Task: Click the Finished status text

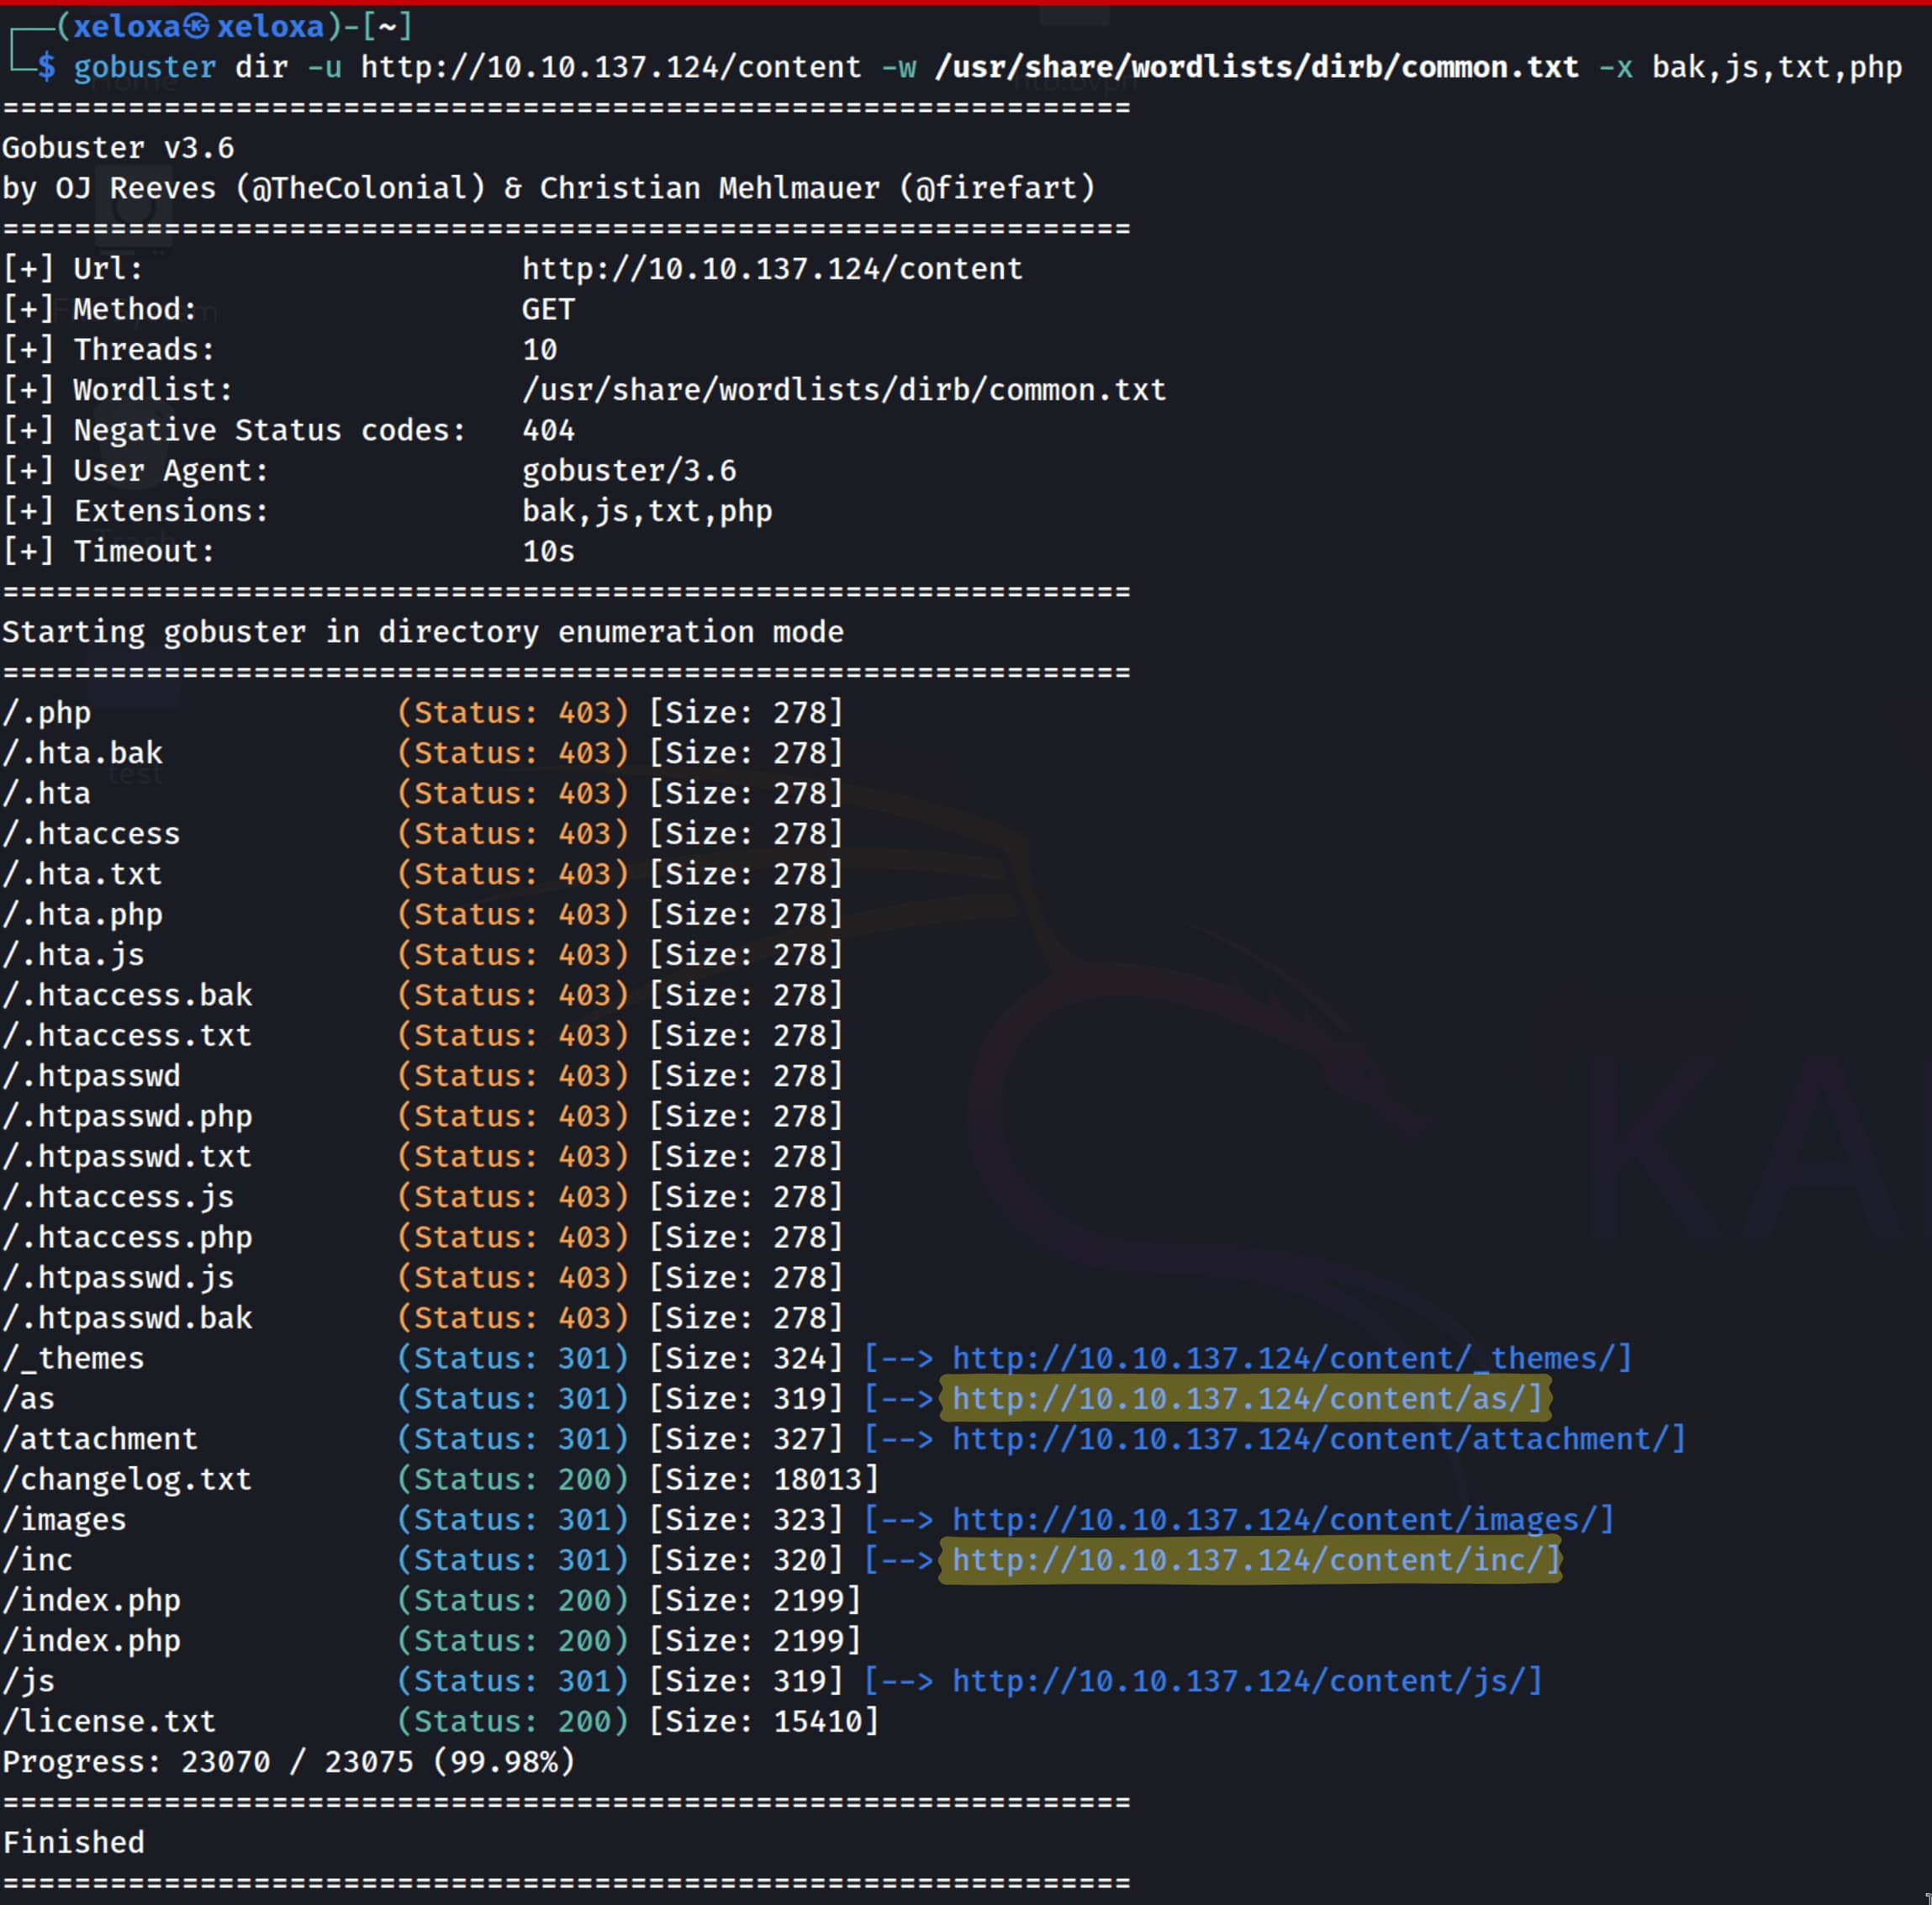Action: point(73,1842)
